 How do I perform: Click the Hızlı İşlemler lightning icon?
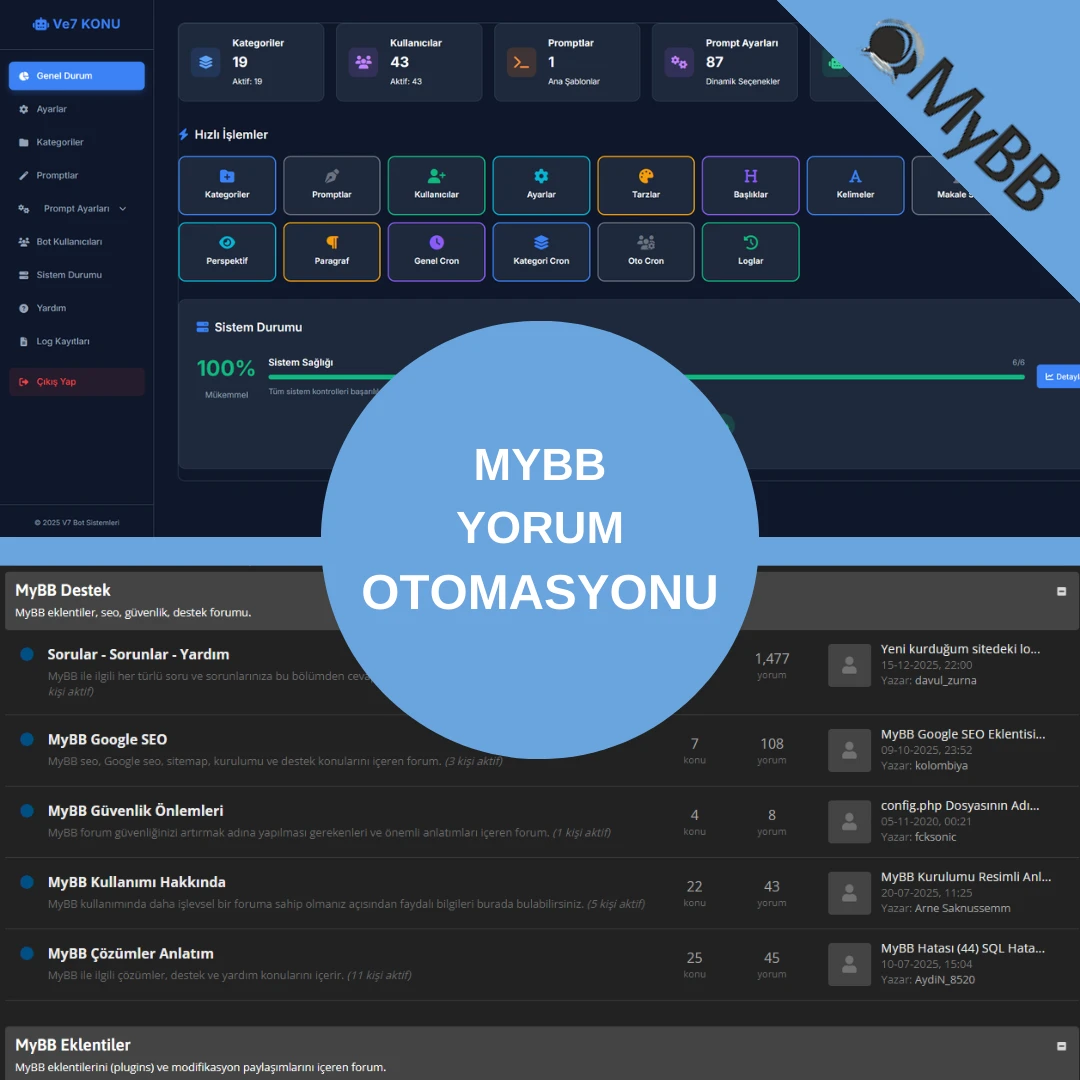(x=183, y=134)
